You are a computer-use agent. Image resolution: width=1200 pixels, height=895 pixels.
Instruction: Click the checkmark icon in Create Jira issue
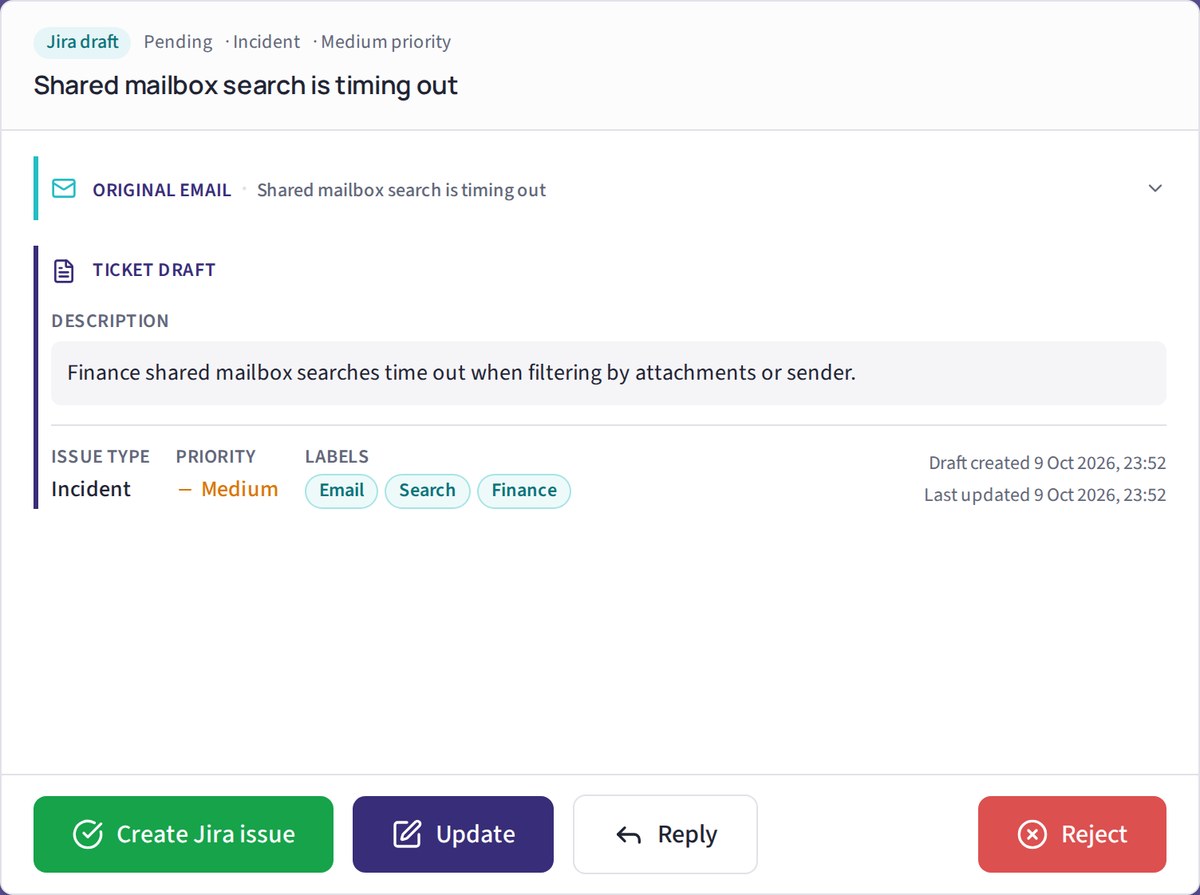88,834
